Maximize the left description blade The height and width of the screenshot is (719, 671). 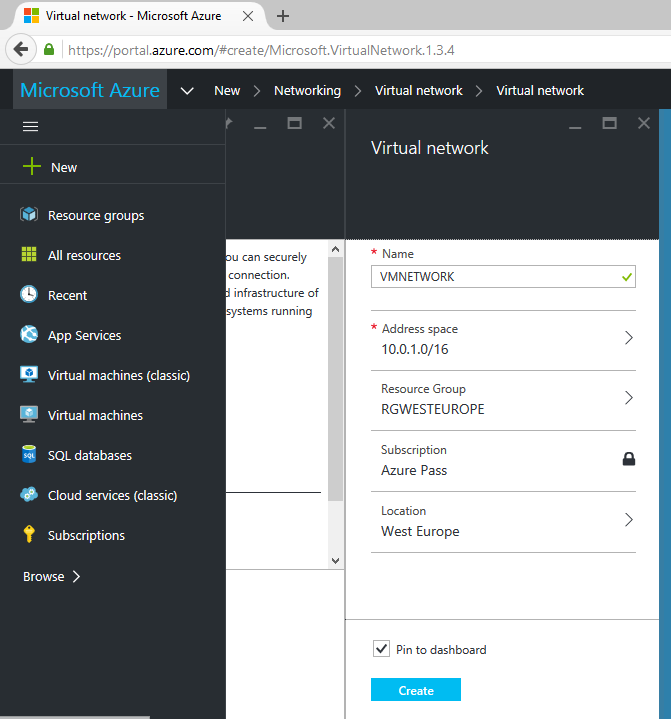pyautogui.click(x=294, y=123)
